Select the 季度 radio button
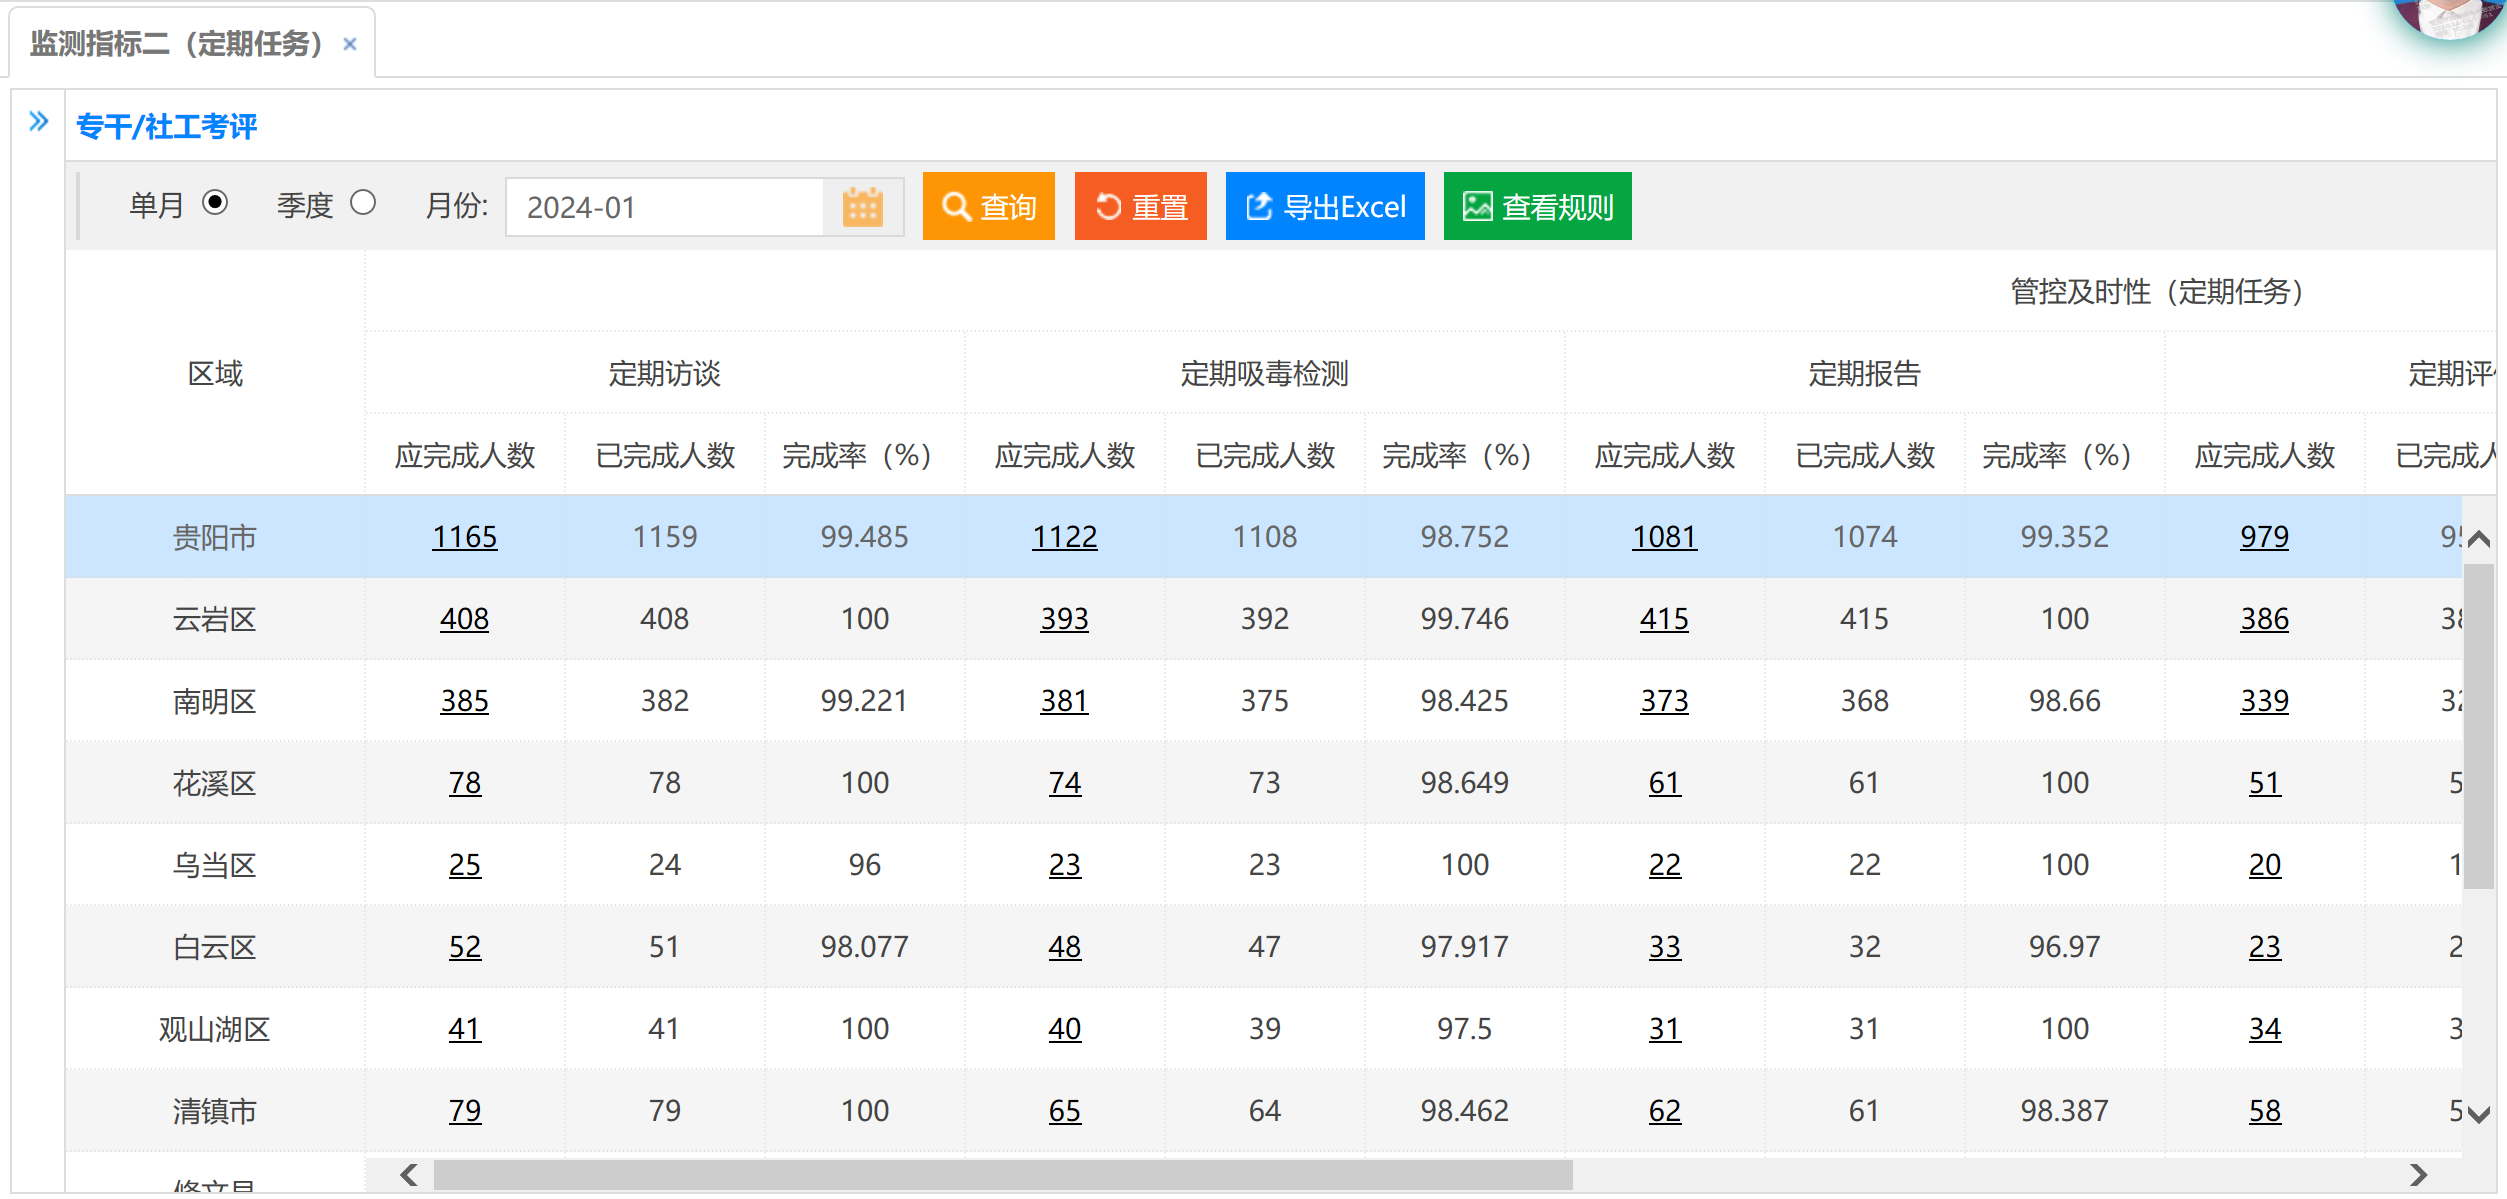Image resolution: width=2507 pixels, height=1199 pixels. coord(363,203)
